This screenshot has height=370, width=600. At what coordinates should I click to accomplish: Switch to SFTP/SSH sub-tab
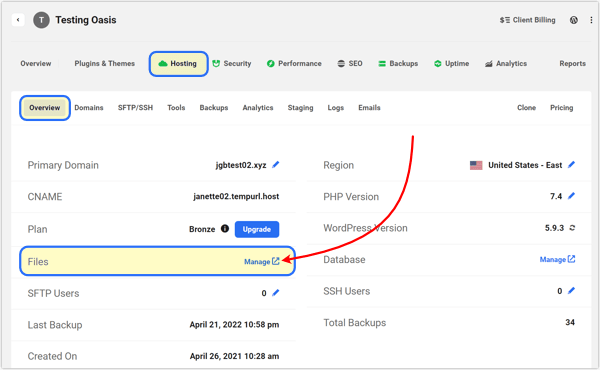[135, 108]
